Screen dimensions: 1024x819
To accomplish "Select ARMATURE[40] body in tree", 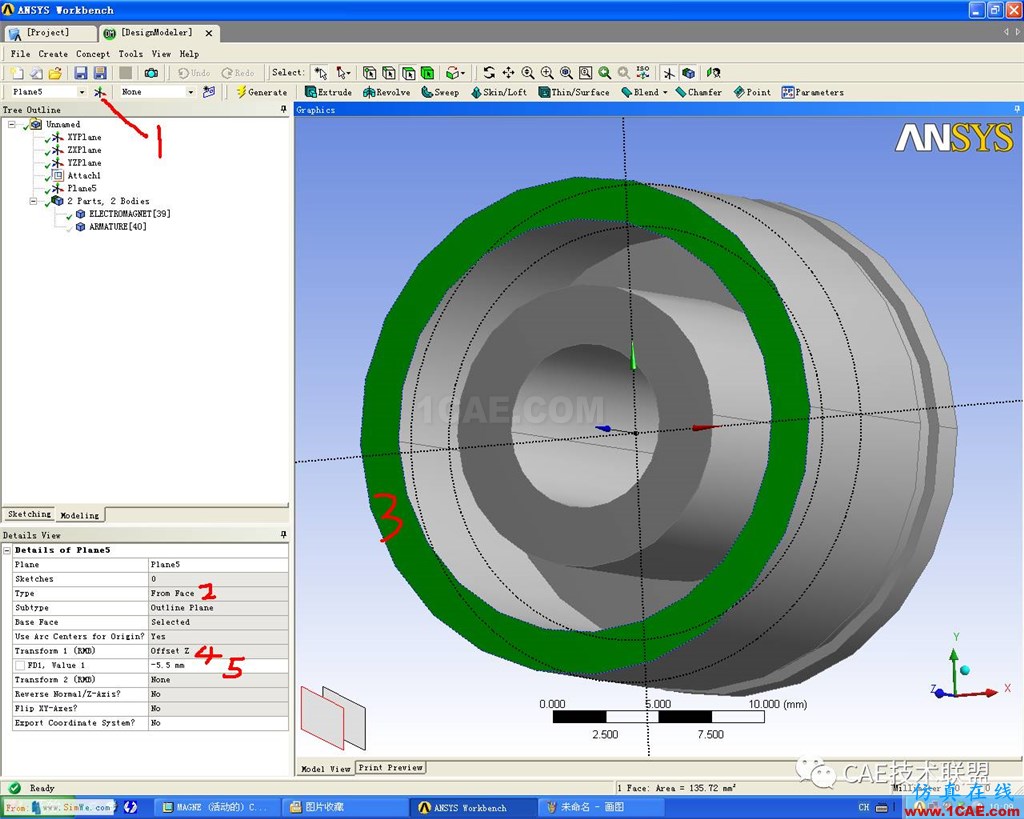I will pyautogui.click(x=118, y=227).
